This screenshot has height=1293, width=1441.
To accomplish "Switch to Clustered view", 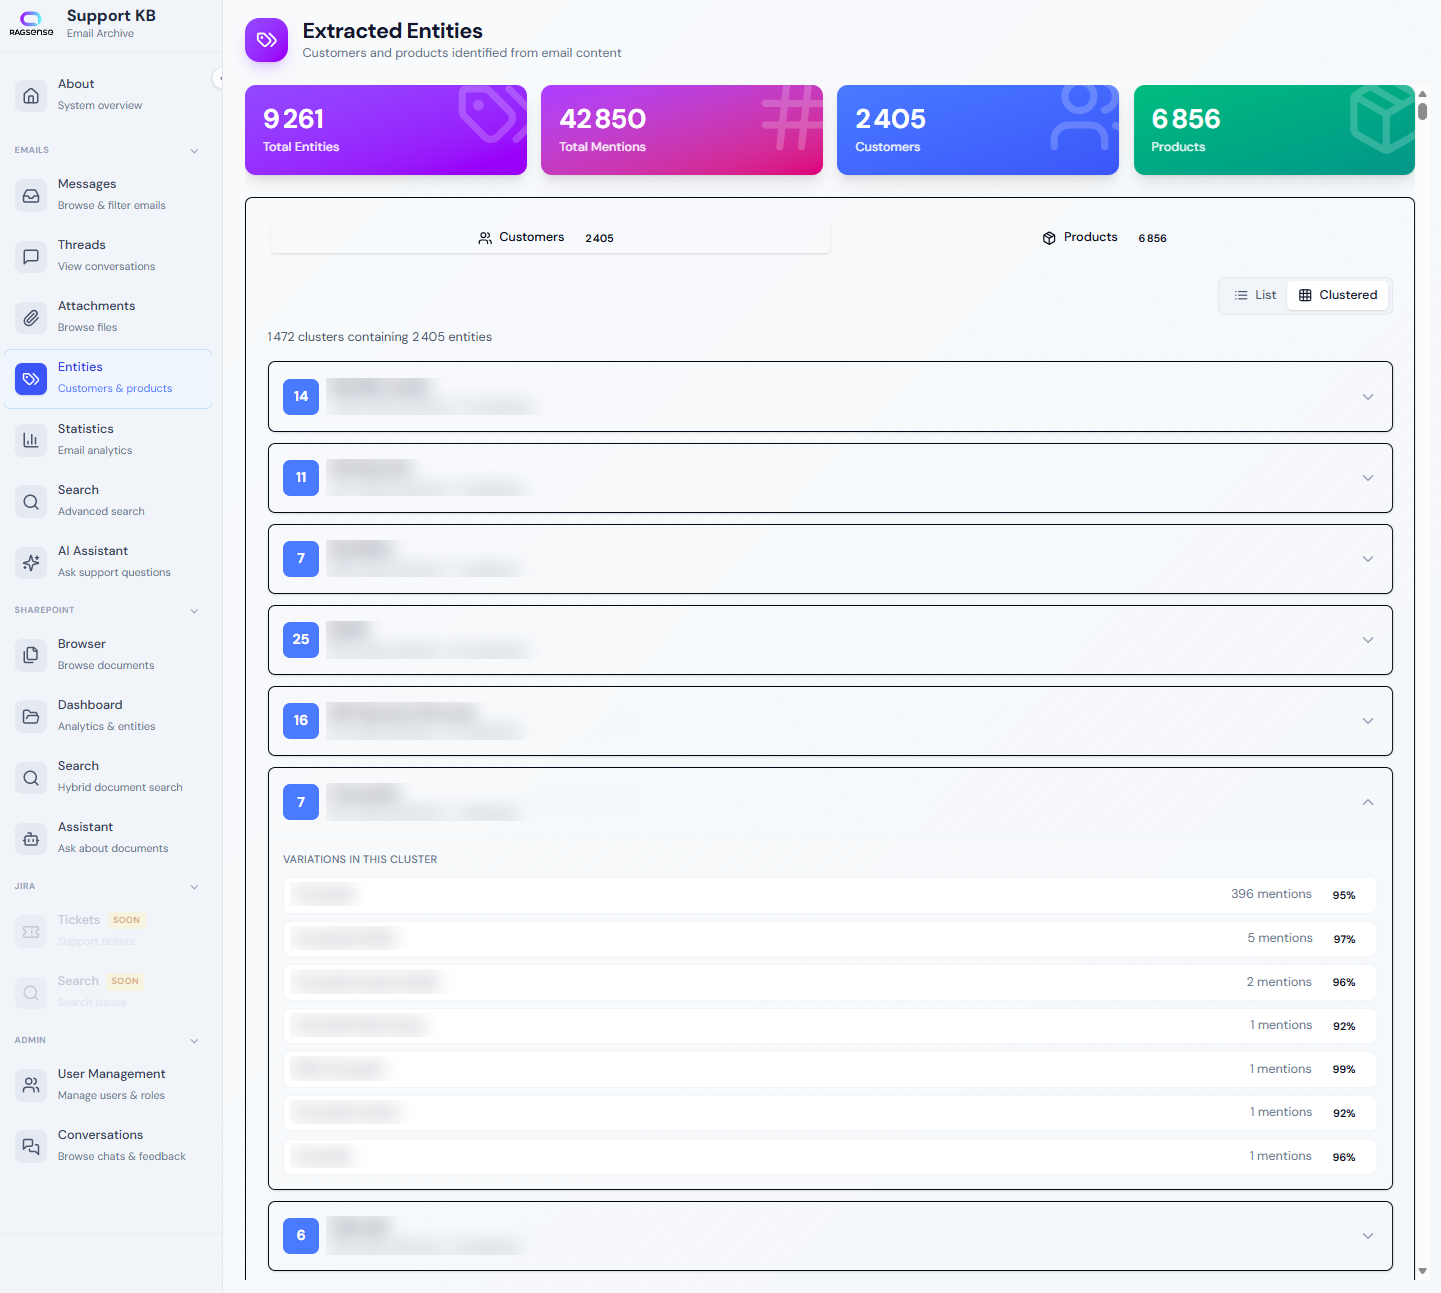I will pos(1338,295).
